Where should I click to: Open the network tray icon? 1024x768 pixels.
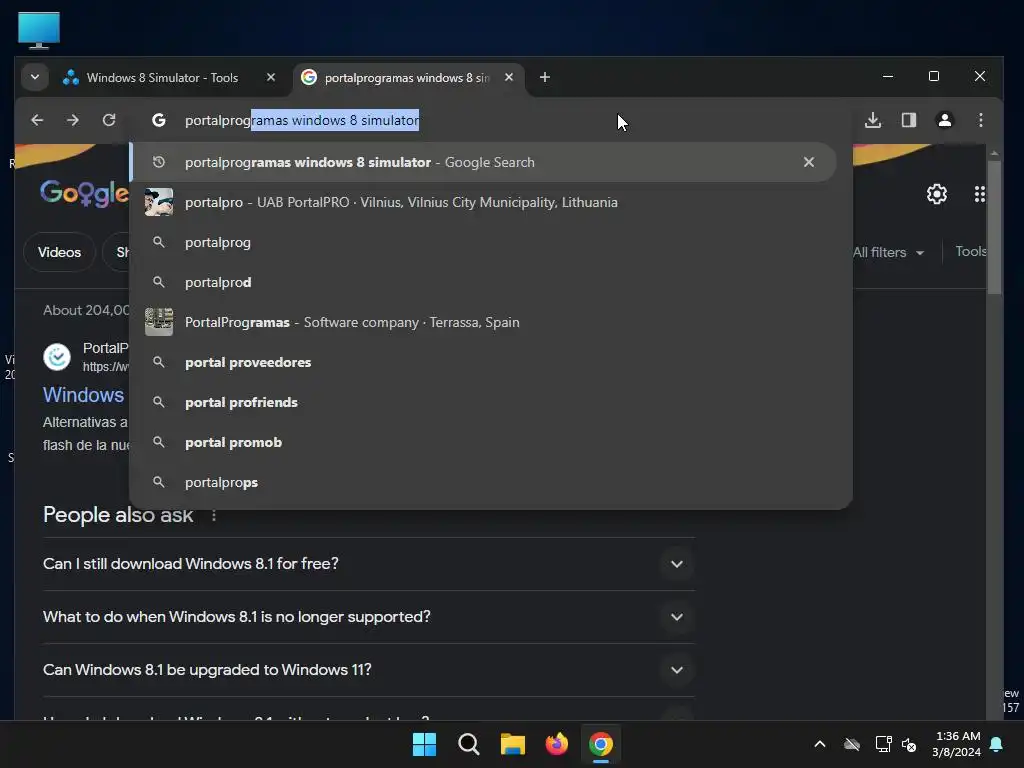[883, 744]
